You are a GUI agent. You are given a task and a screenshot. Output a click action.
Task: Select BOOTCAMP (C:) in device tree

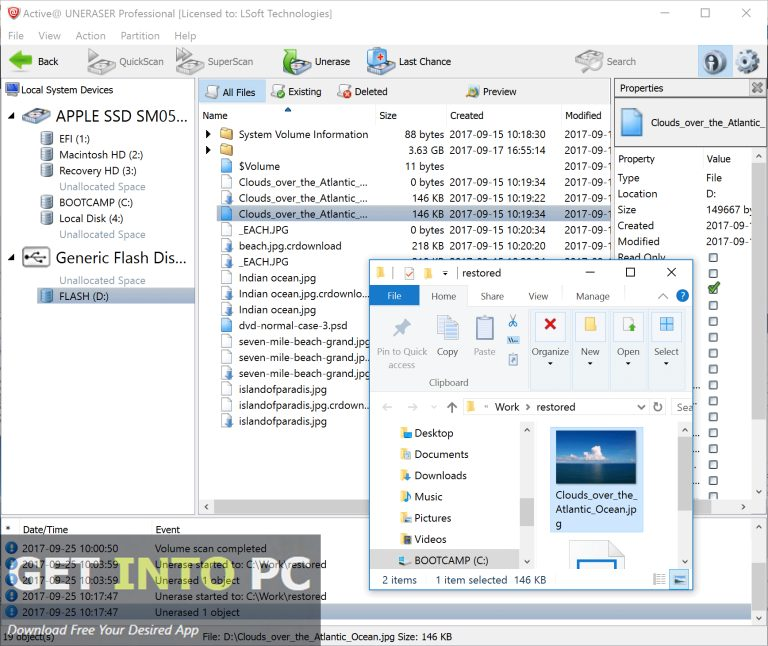(x=96, y=202)
